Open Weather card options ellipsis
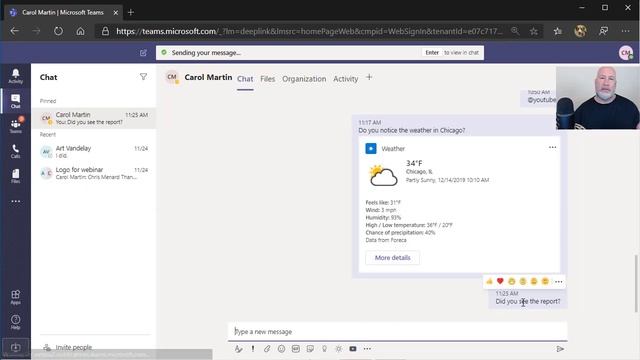This screenshot has height=360, width=640. 552,147
